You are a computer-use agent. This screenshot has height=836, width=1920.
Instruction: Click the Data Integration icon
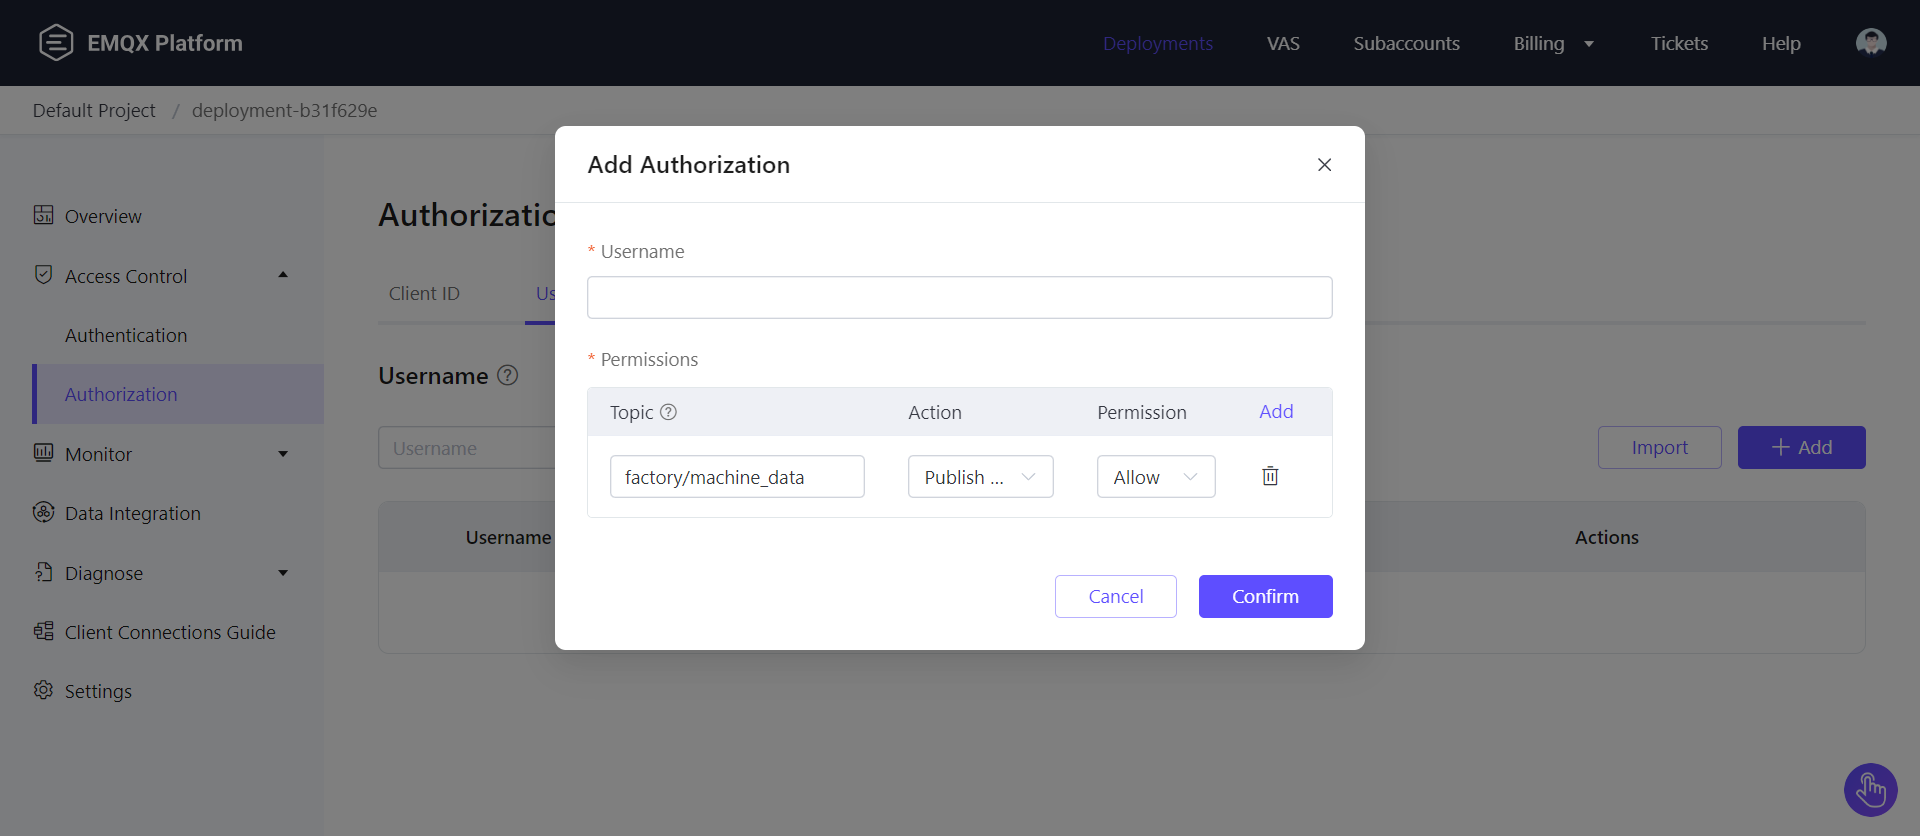point(43,512)
